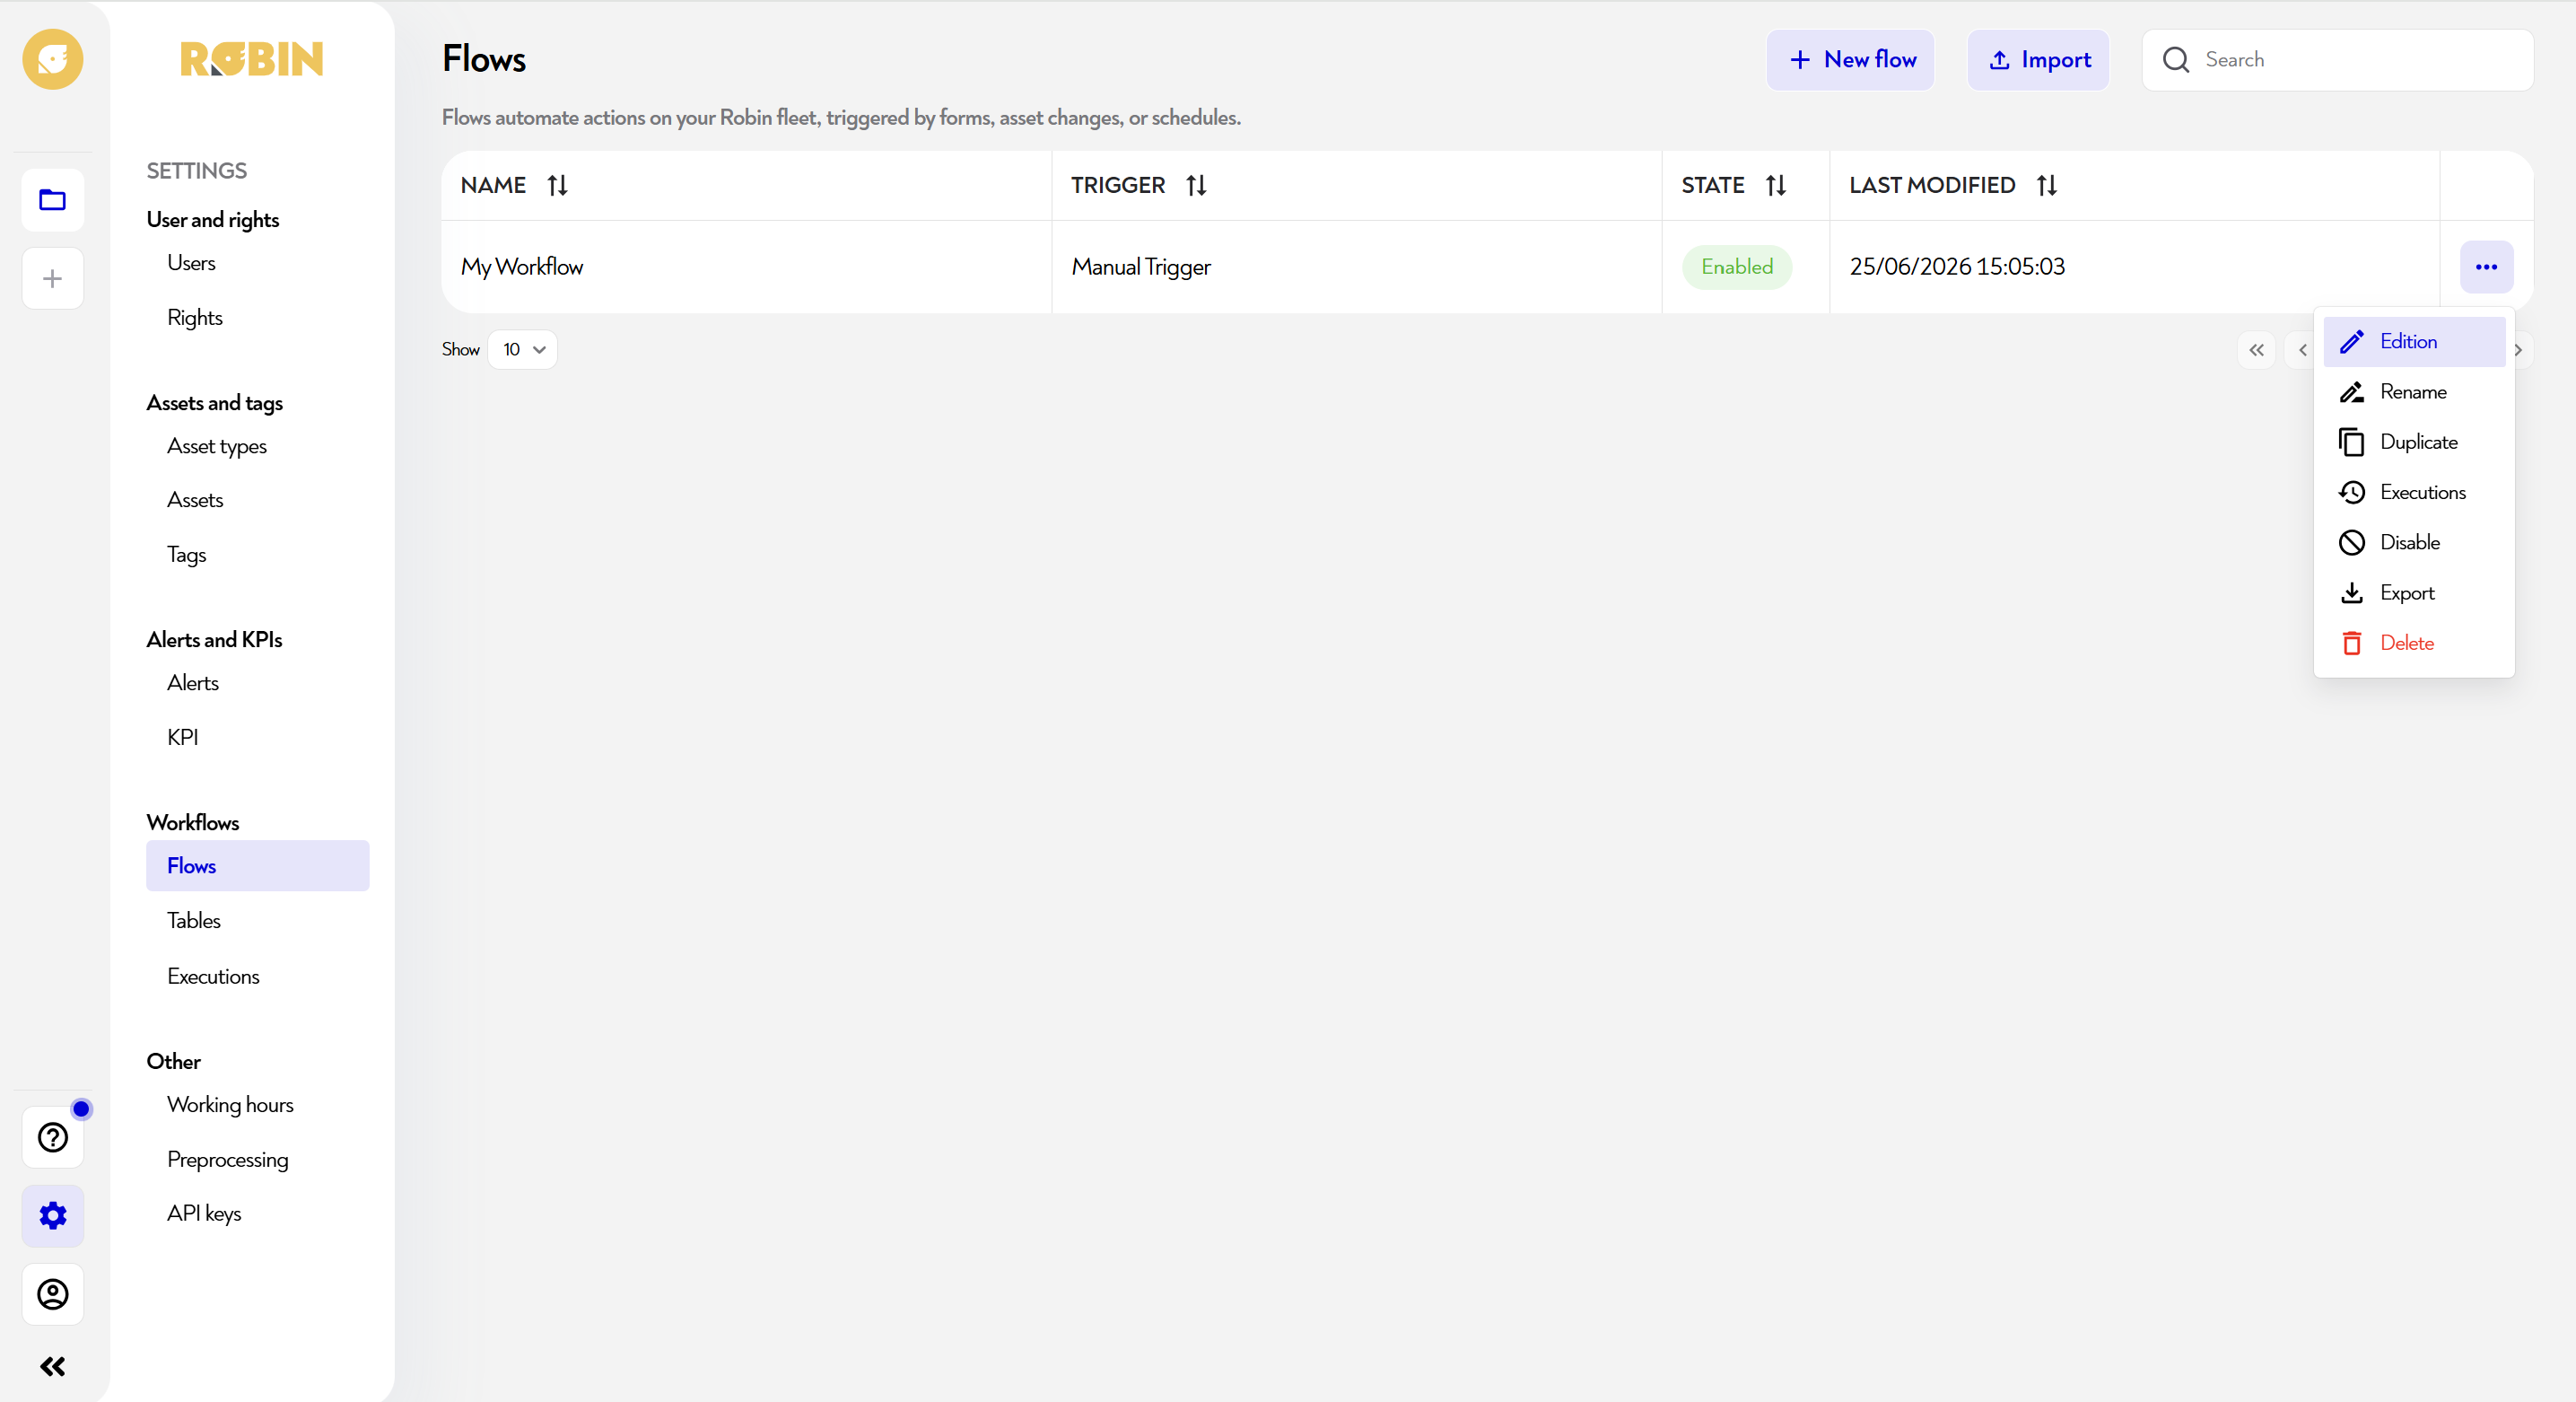Open three-dot actions menu for My Workflow
This screenshot has height=1402, width=2576.
(x=2486, y=267)
